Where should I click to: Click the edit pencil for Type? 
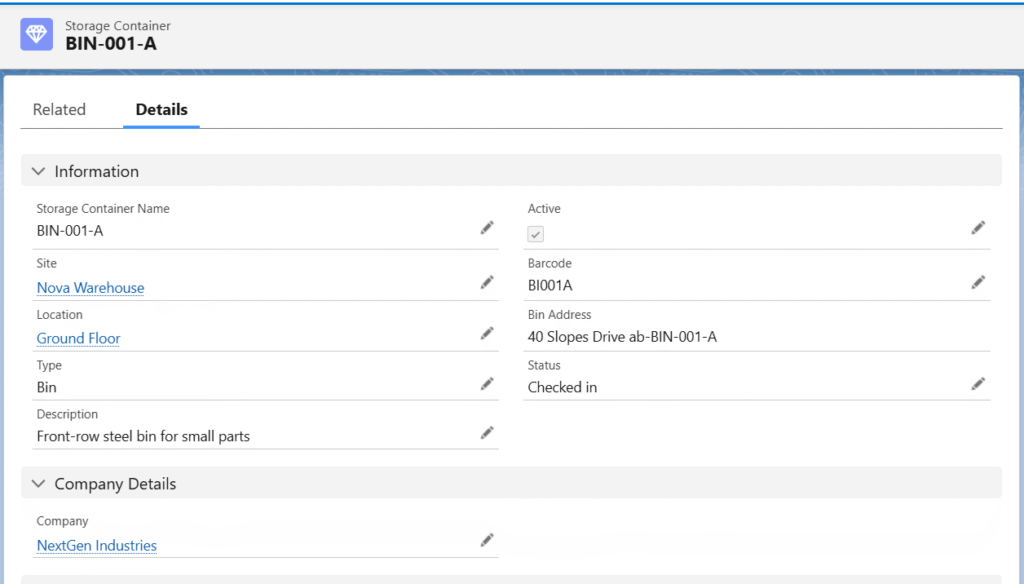[487, 384]
